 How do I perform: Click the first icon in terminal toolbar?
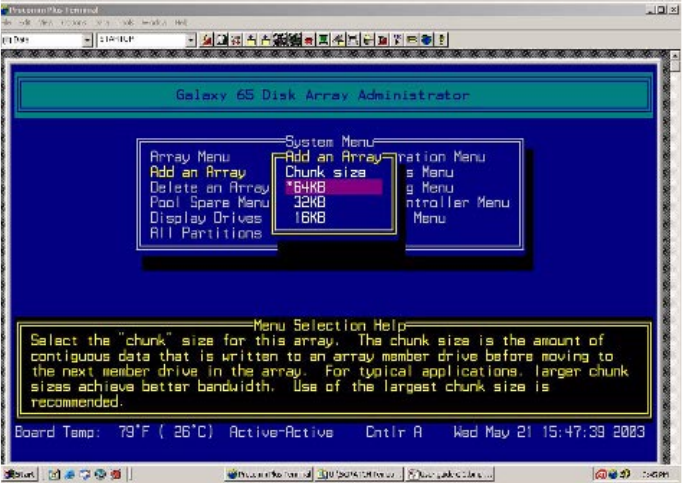tap(207, 39)
